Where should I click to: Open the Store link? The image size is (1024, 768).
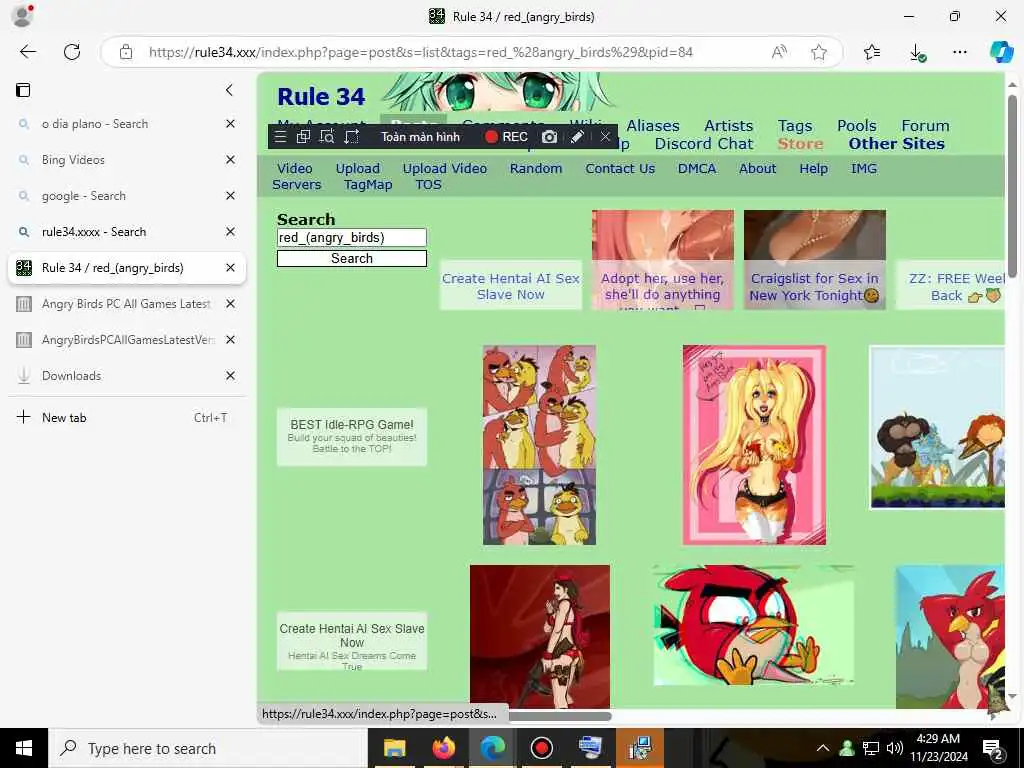pyautogui.click(x=800, y=144)
